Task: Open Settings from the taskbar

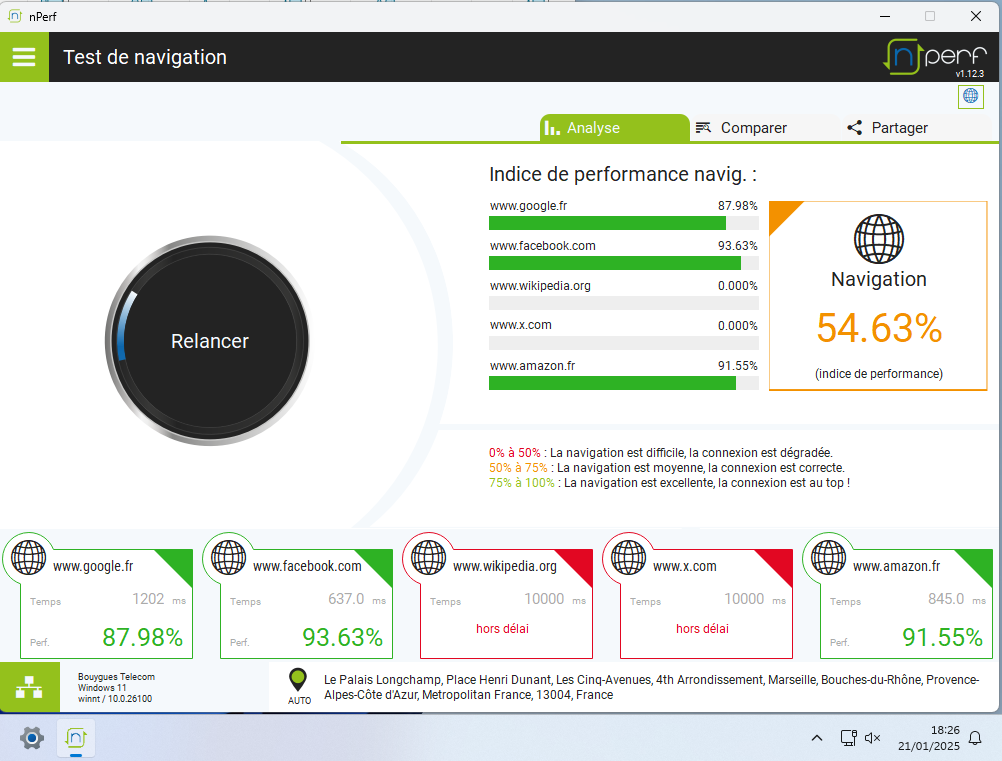Action: 32,738
